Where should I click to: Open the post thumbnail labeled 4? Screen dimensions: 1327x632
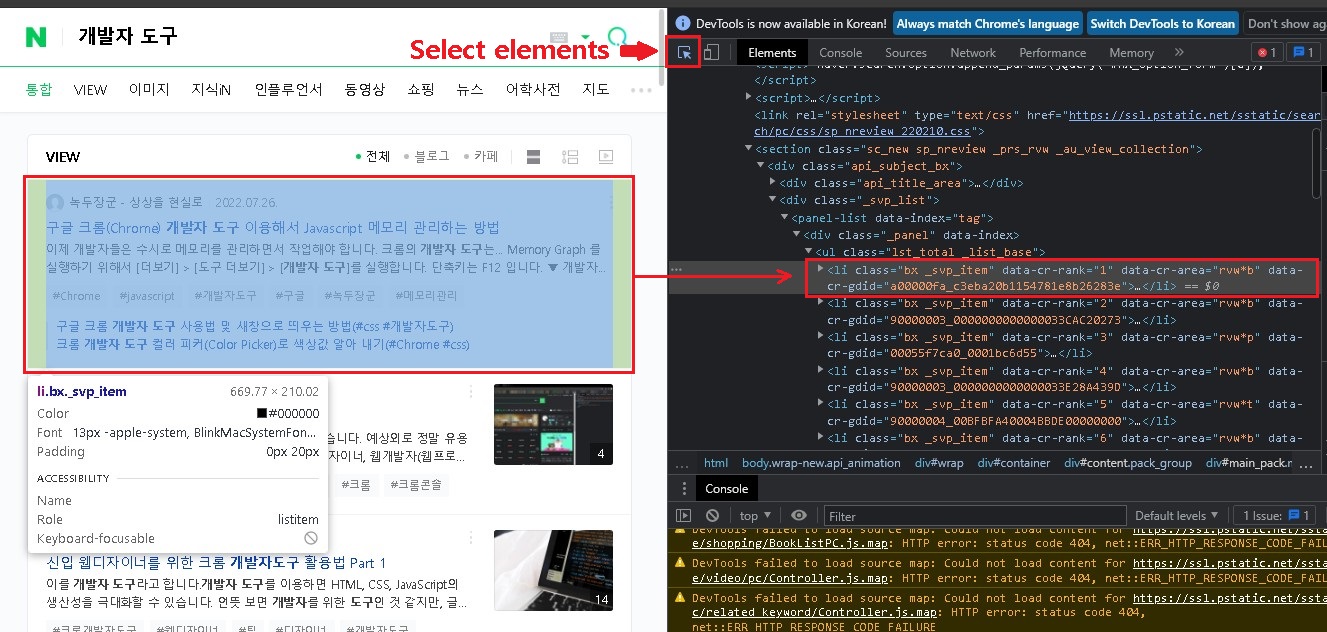[553, 425]
